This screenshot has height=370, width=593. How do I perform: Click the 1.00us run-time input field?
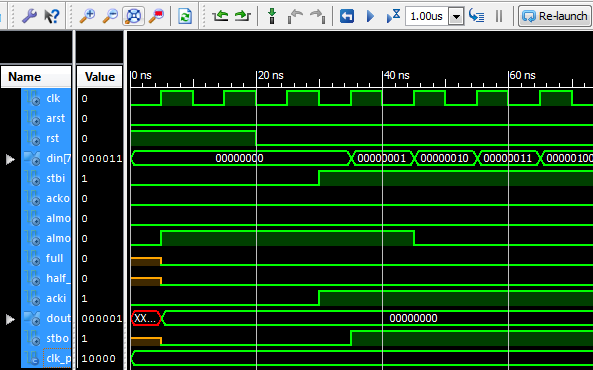pos(427,16)
